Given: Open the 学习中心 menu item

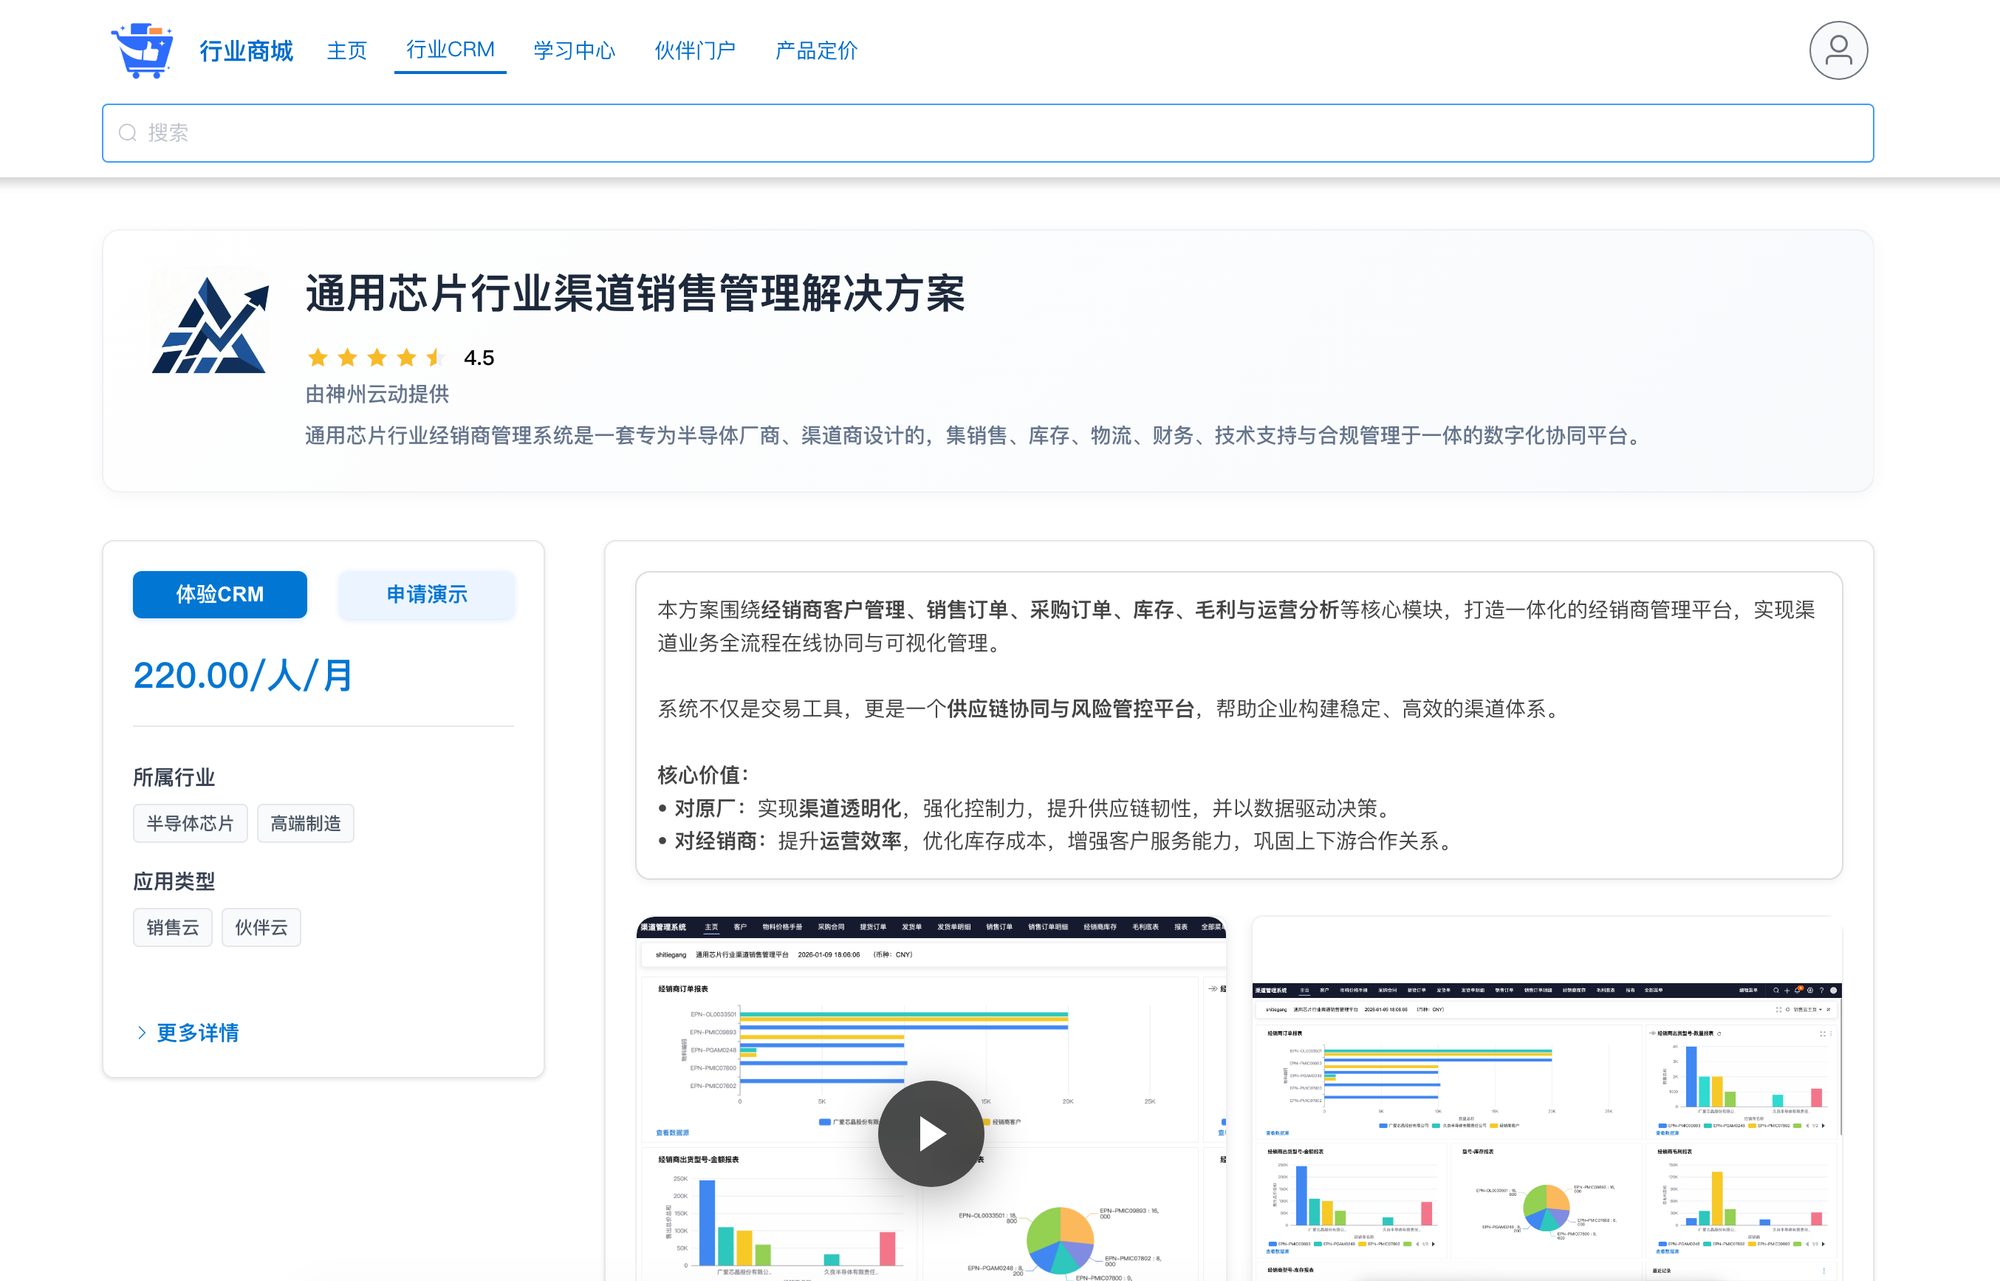Looking at the screenshot, I should [x=574, y=51].
